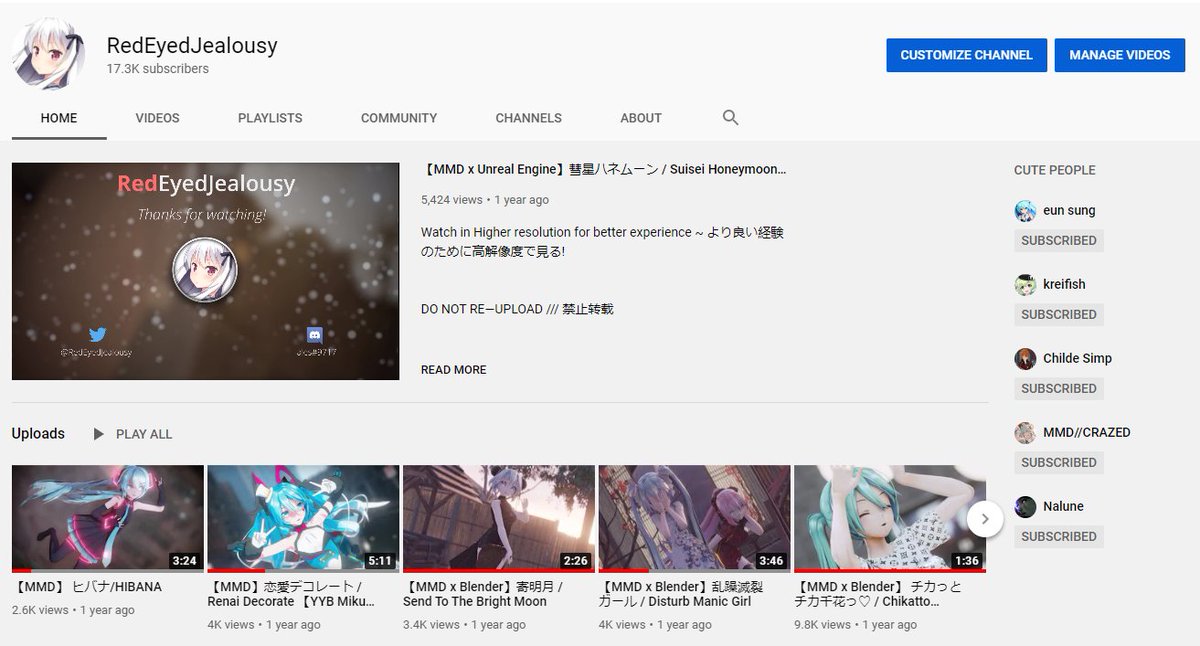1200x646 pixels.
Task: Open the Uploads section heading link
Action: pos(38,434)
